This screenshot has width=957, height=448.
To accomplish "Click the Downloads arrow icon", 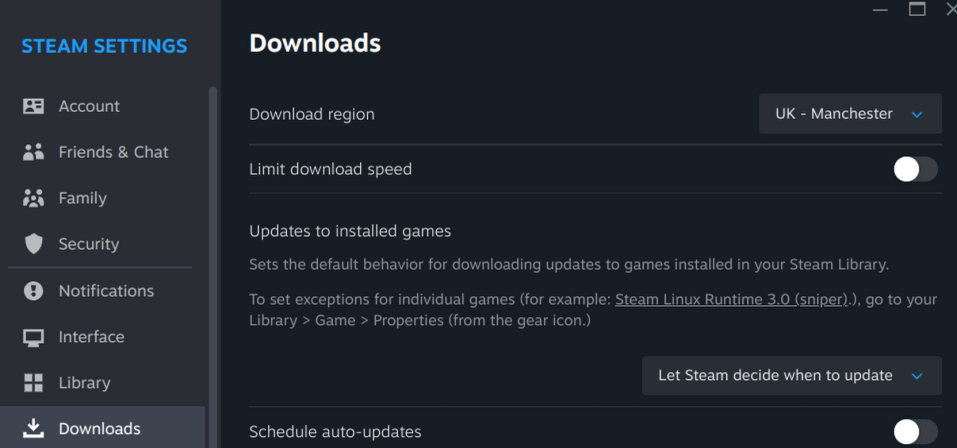I will (x=33, y=428).
